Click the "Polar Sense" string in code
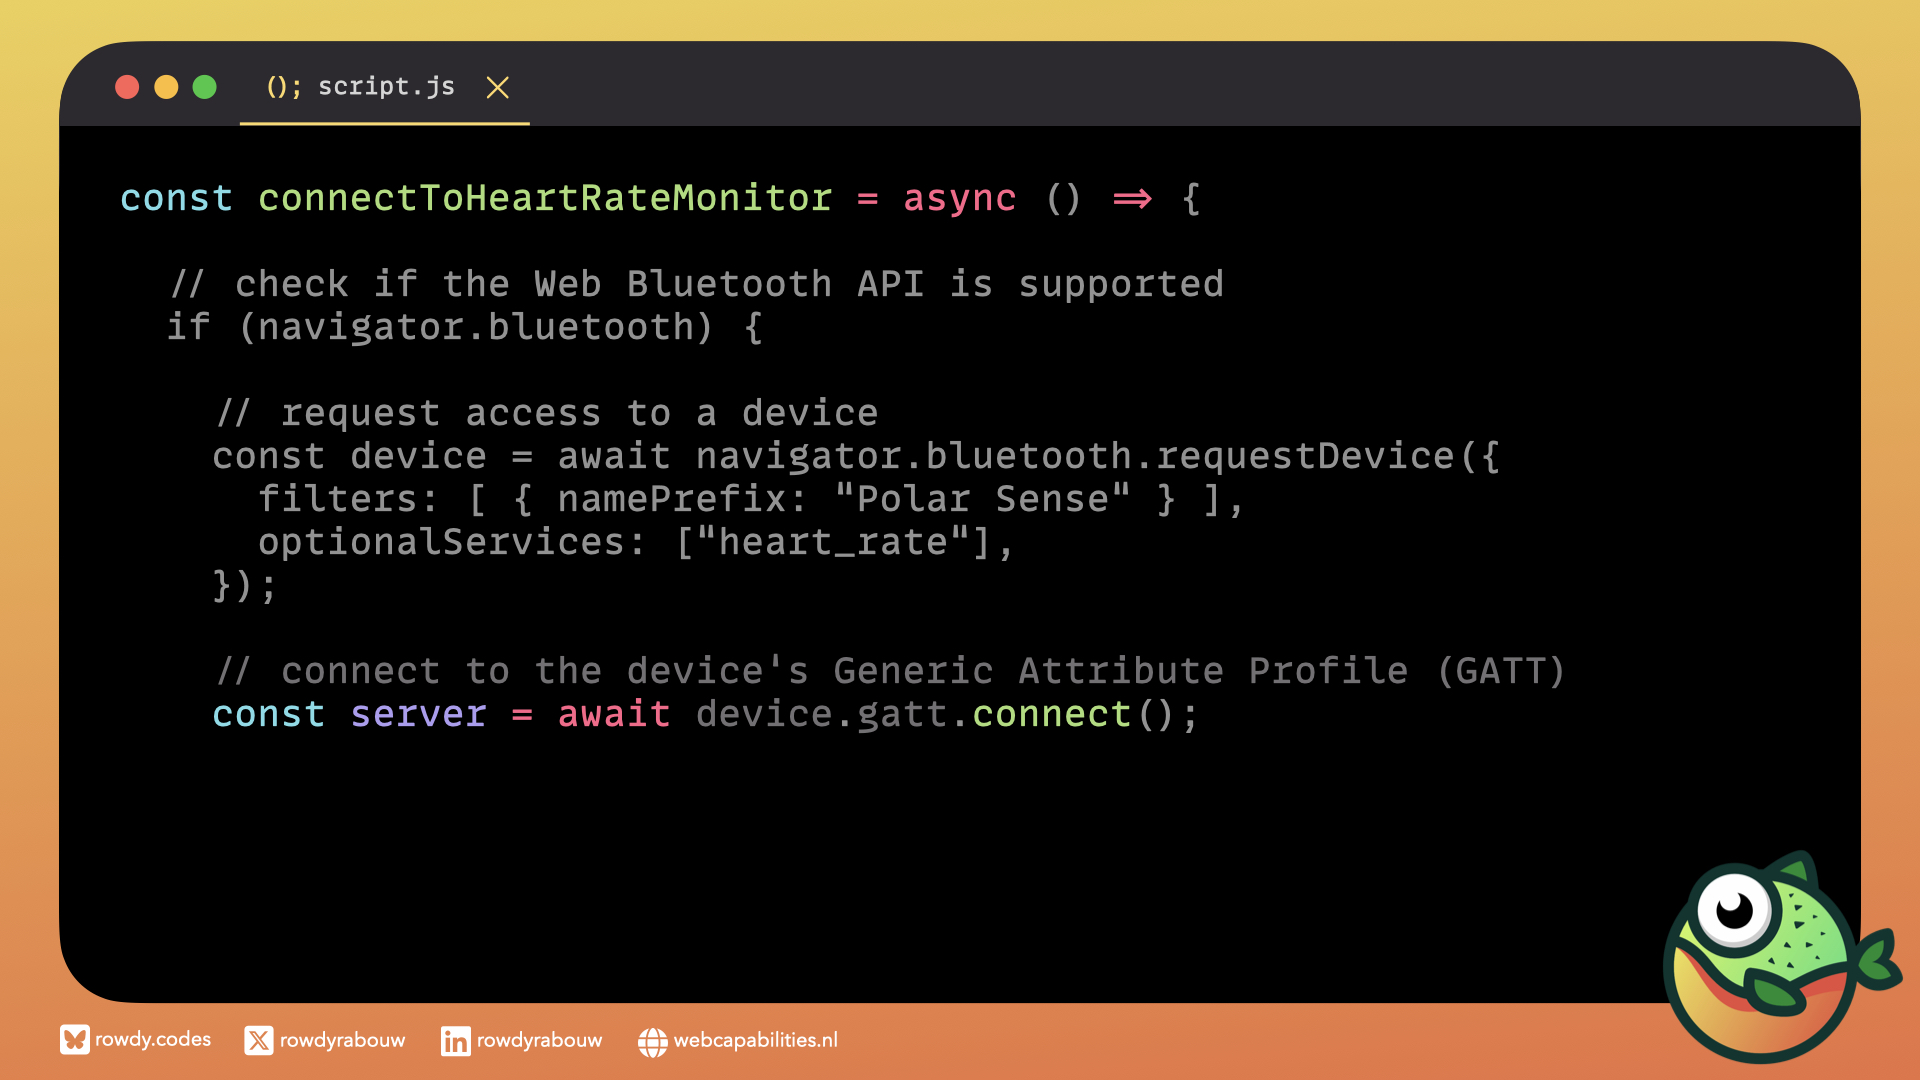This screenshot has width=1920, height=1080. pos(982,499)
